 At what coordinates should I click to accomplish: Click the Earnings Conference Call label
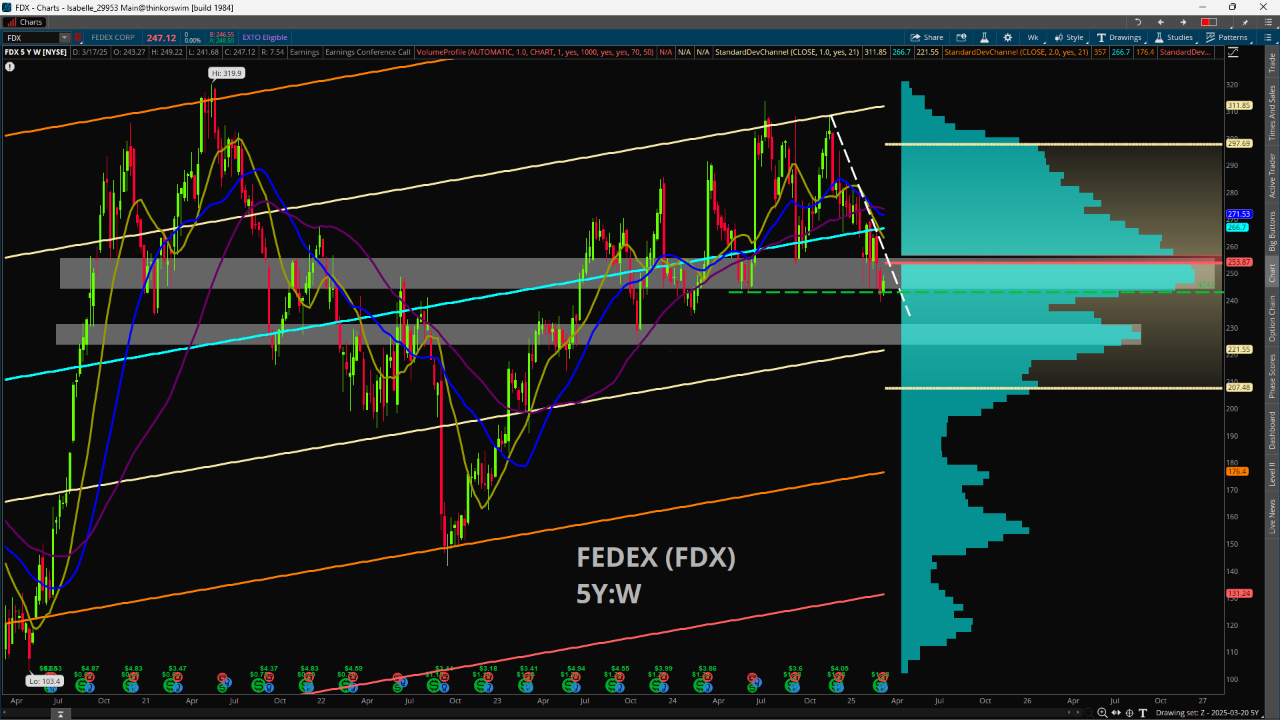(x=369, y=52)
